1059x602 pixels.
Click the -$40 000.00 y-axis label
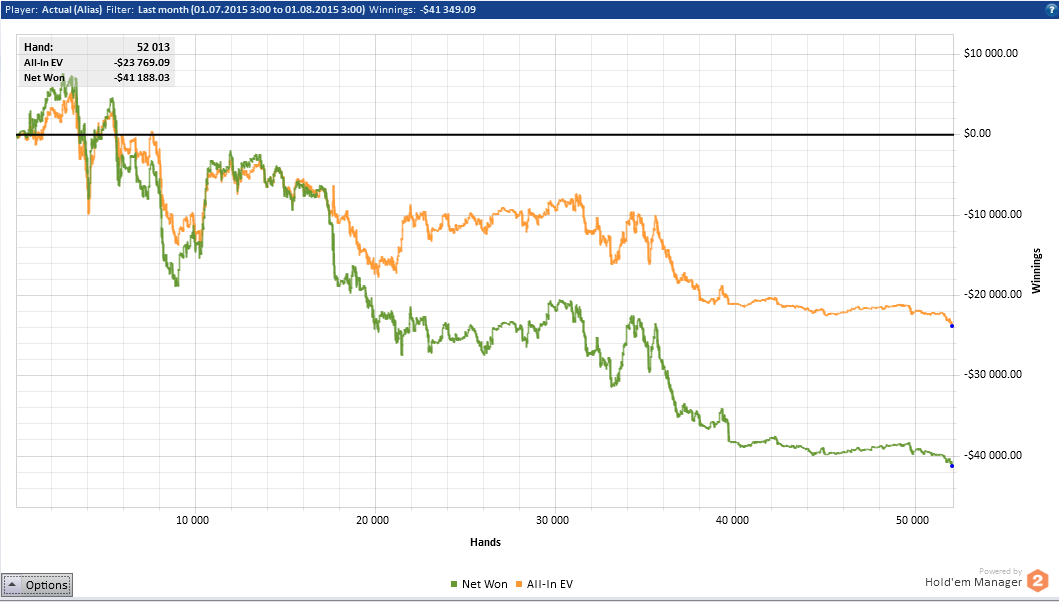click(x=993, y=456)
